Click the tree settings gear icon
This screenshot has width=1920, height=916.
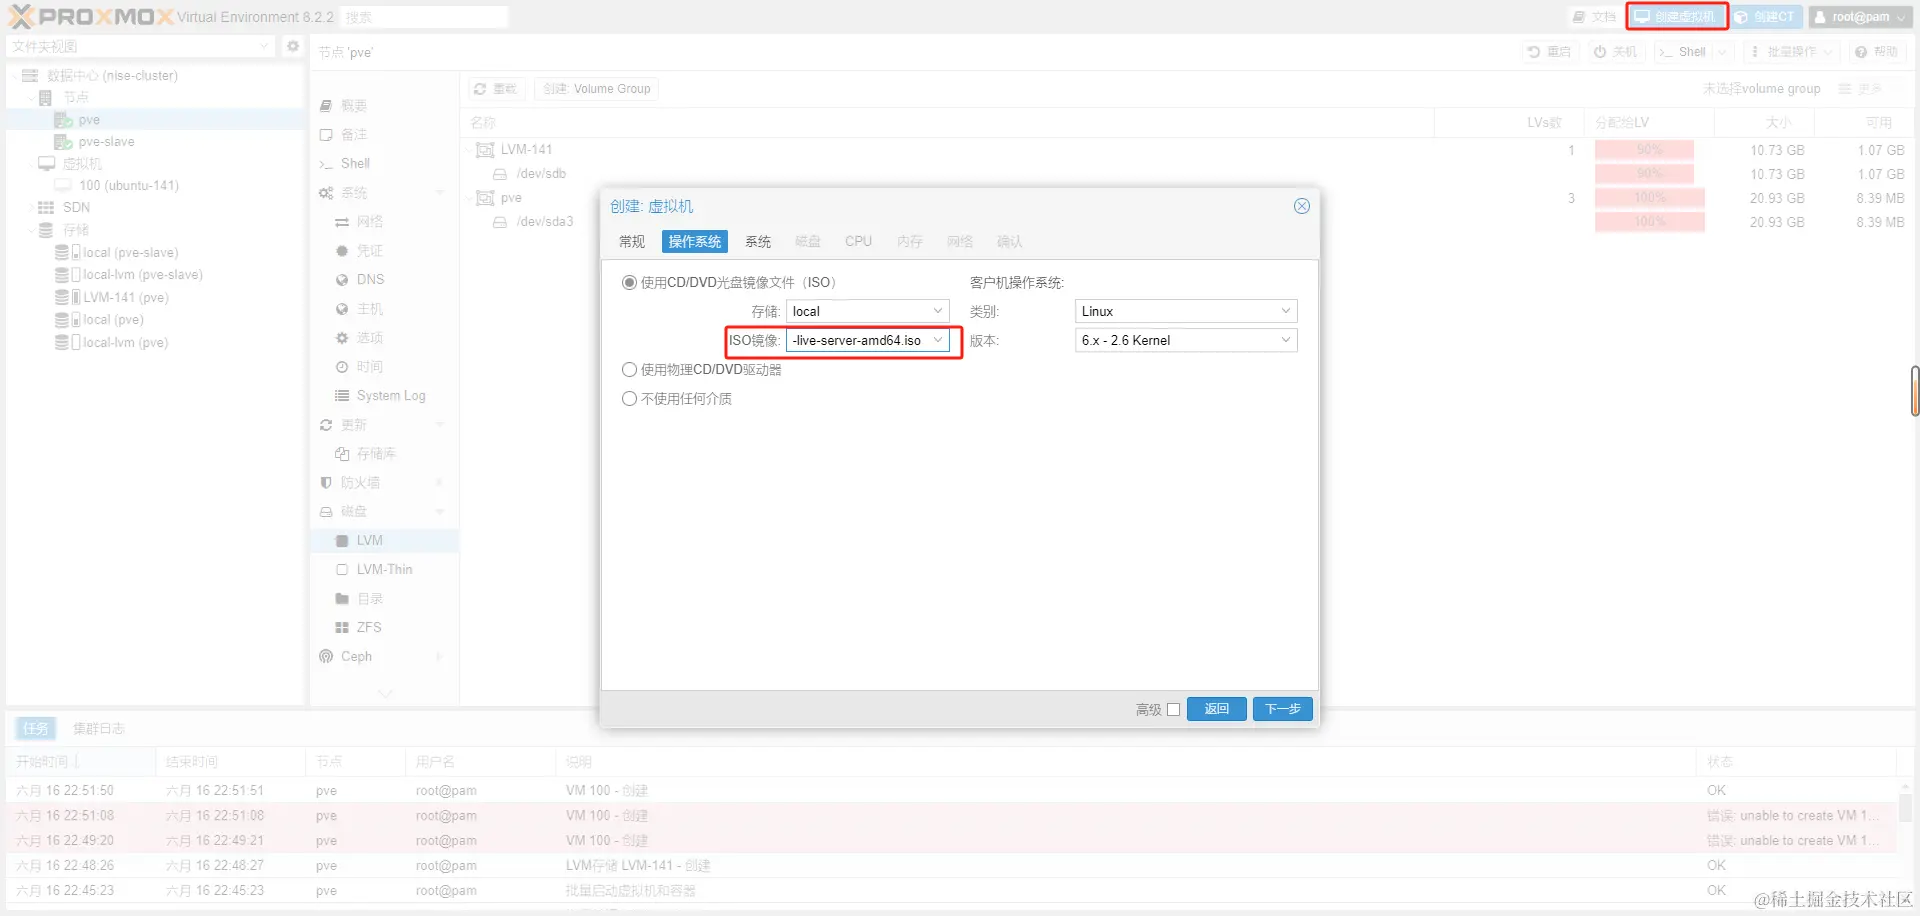[293, 46]
